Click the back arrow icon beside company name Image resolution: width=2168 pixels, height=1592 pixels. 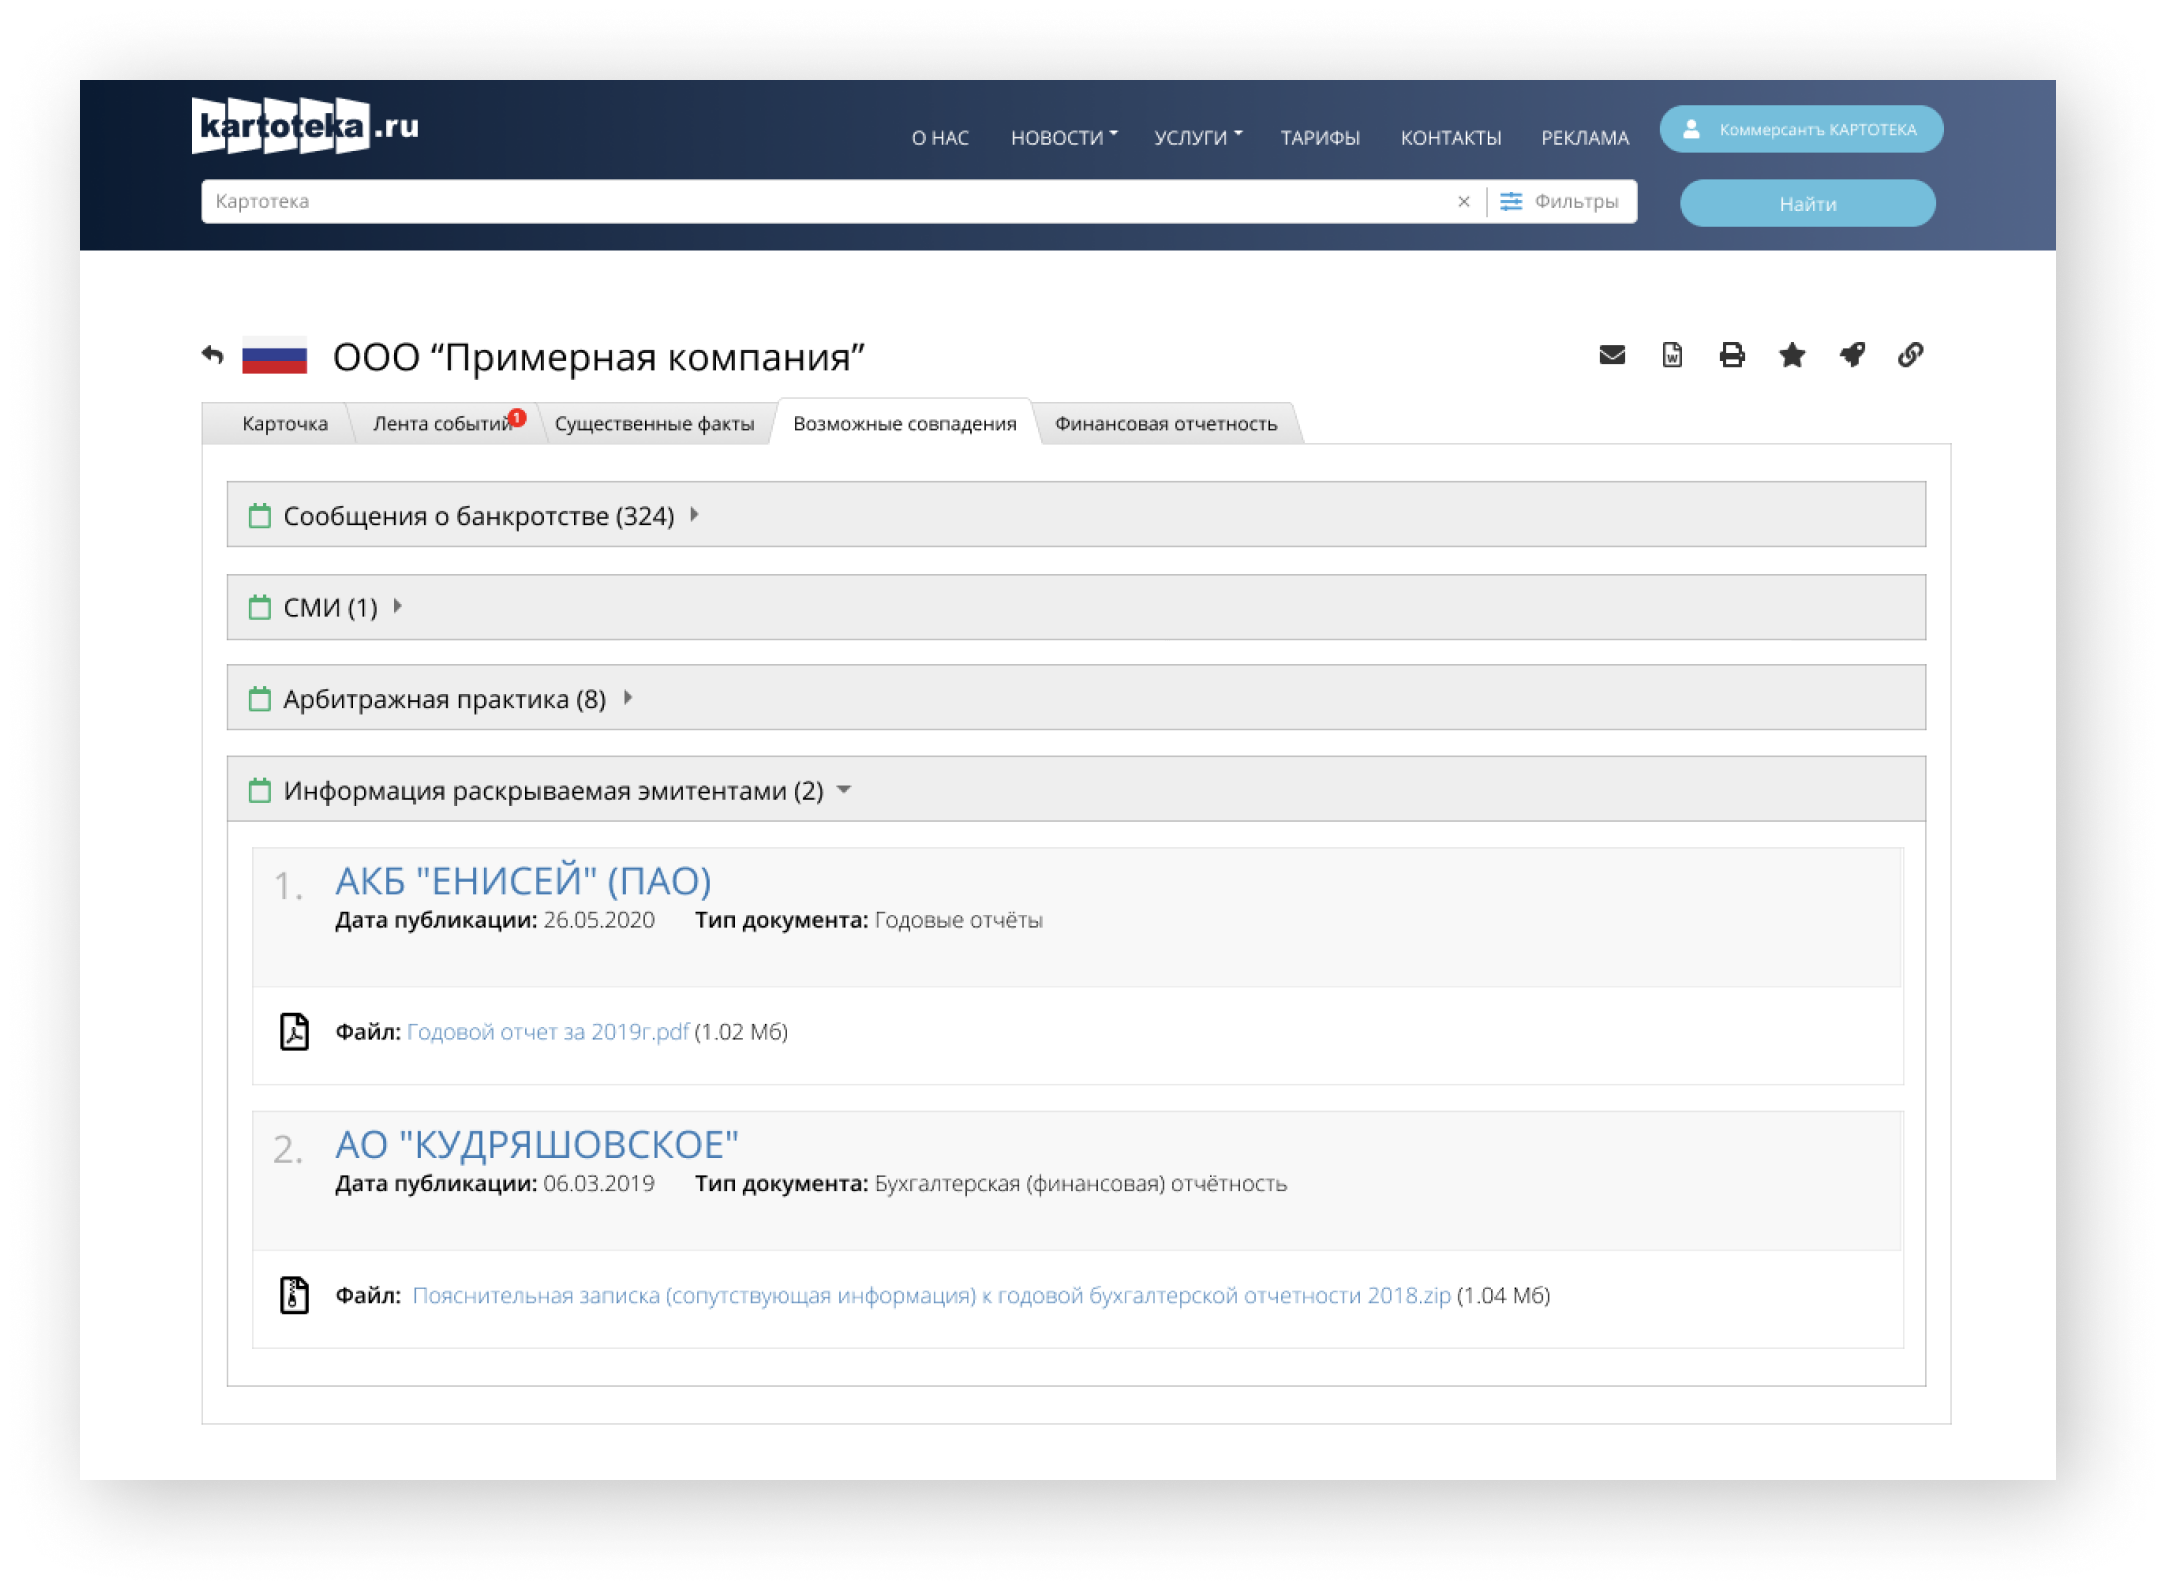212,355
